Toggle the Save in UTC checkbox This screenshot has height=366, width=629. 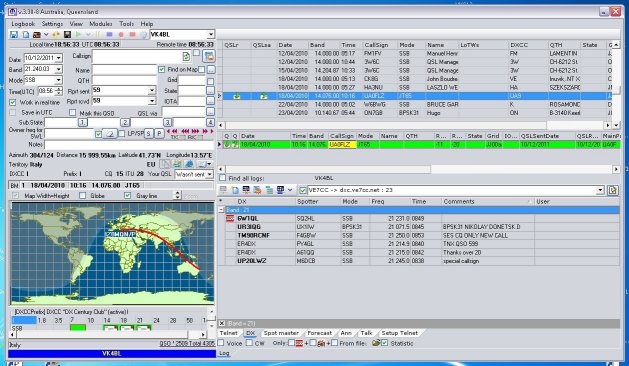click(x=13, y=113)
